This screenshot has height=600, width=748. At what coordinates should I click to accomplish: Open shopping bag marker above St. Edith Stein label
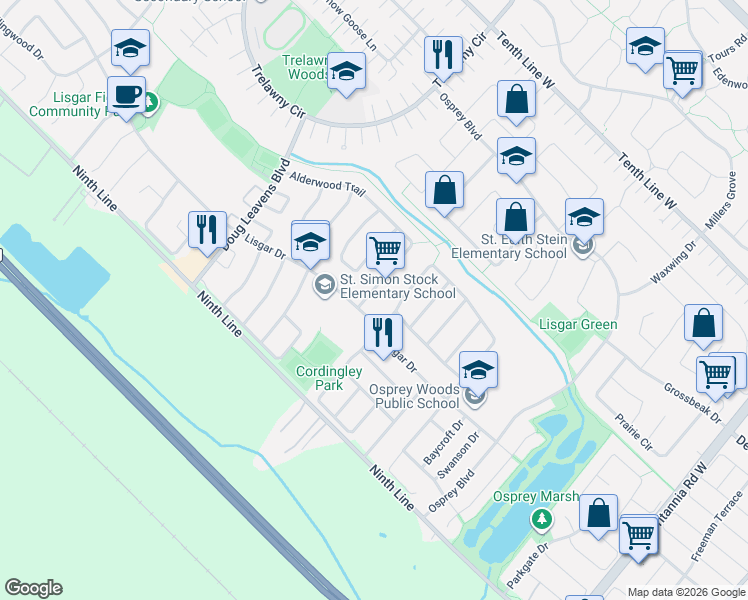[515, 218]
